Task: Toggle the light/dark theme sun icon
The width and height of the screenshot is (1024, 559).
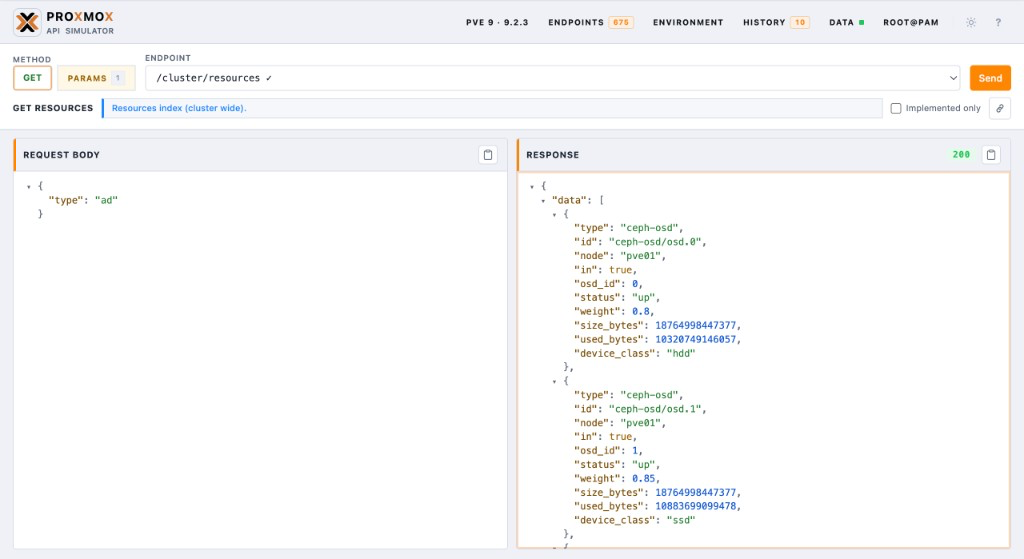Action: click(971, 22)
